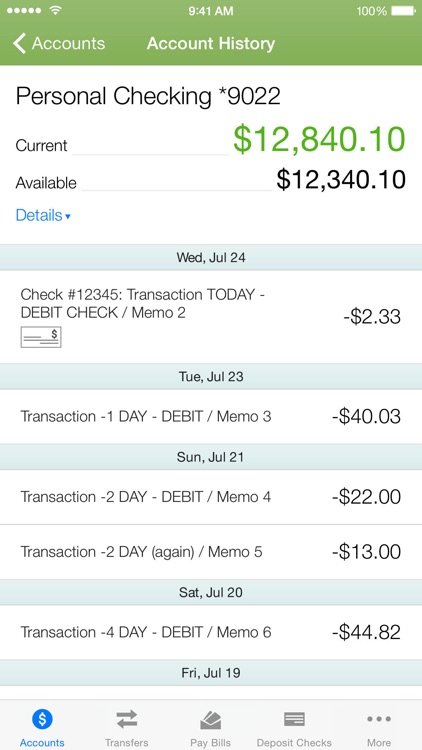Screen dimensions: 422x750
Task: Open the Check #12345 transaction row
Action: pyautogui.click(x=211, y=317)
